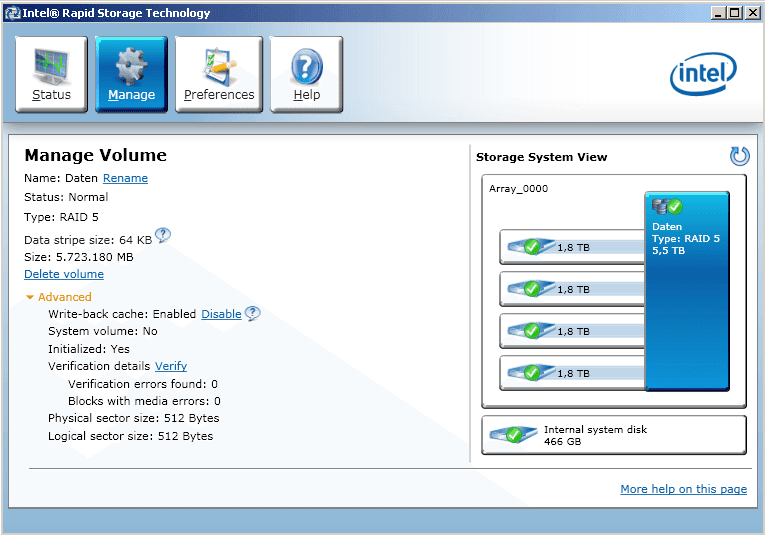
Task: Open the Status tab
Action: coord(51,74)
